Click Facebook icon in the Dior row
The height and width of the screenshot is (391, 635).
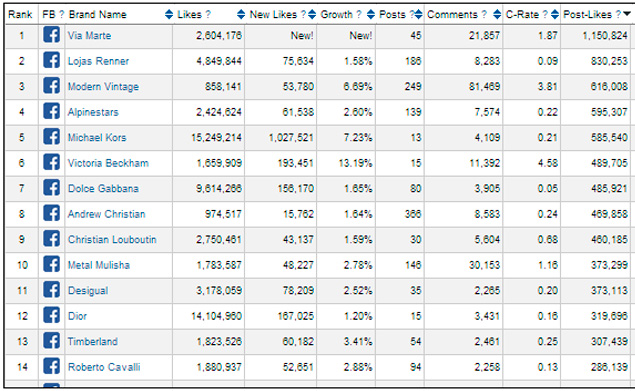(51, 316)
